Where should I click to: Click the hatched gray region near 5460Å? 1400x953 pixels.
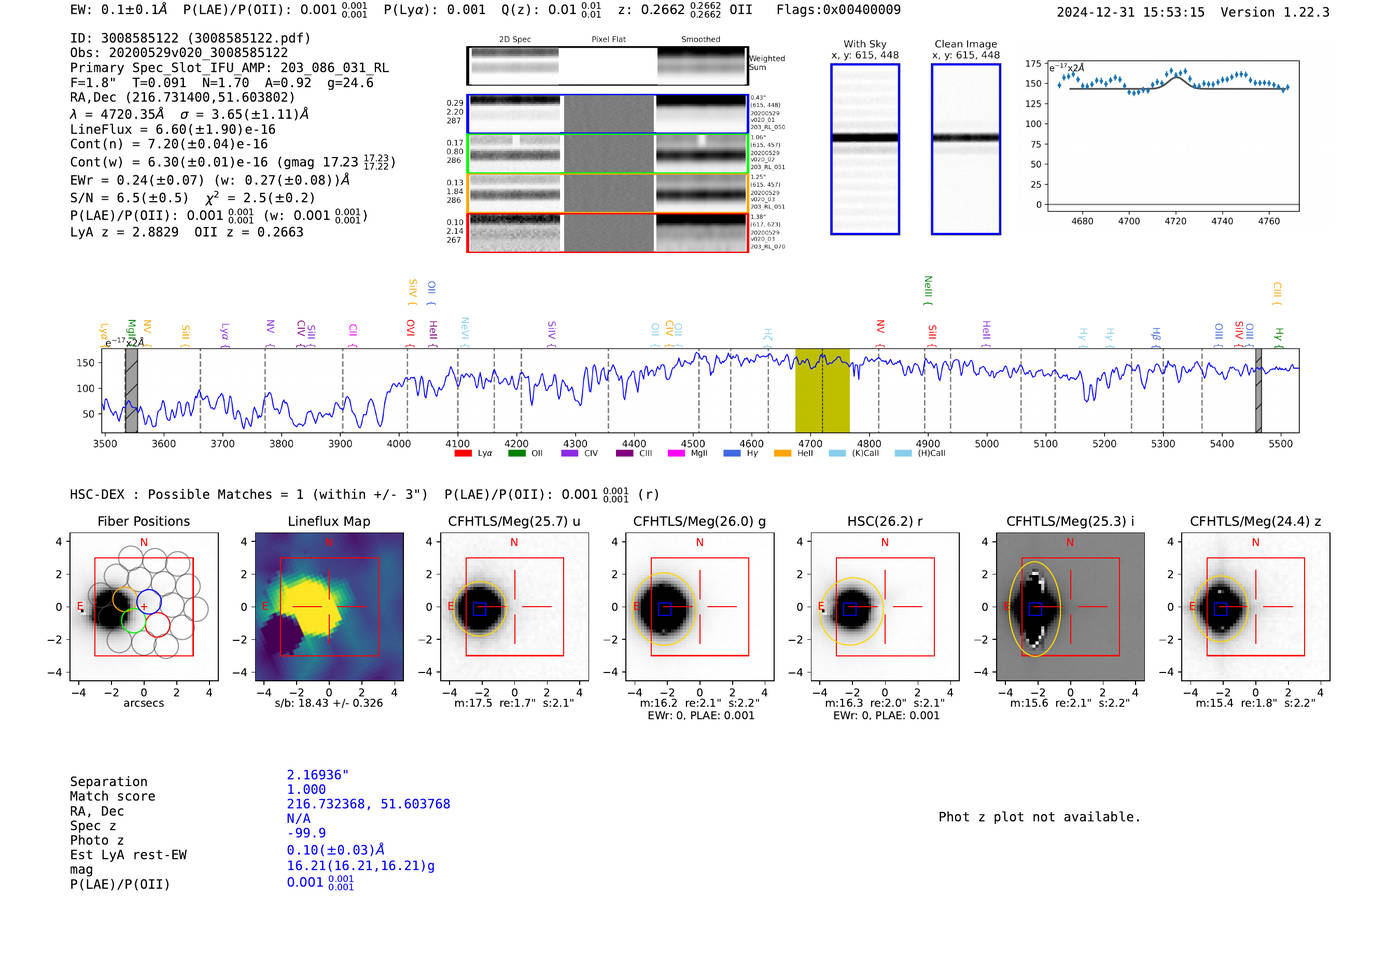[1259, 391]
